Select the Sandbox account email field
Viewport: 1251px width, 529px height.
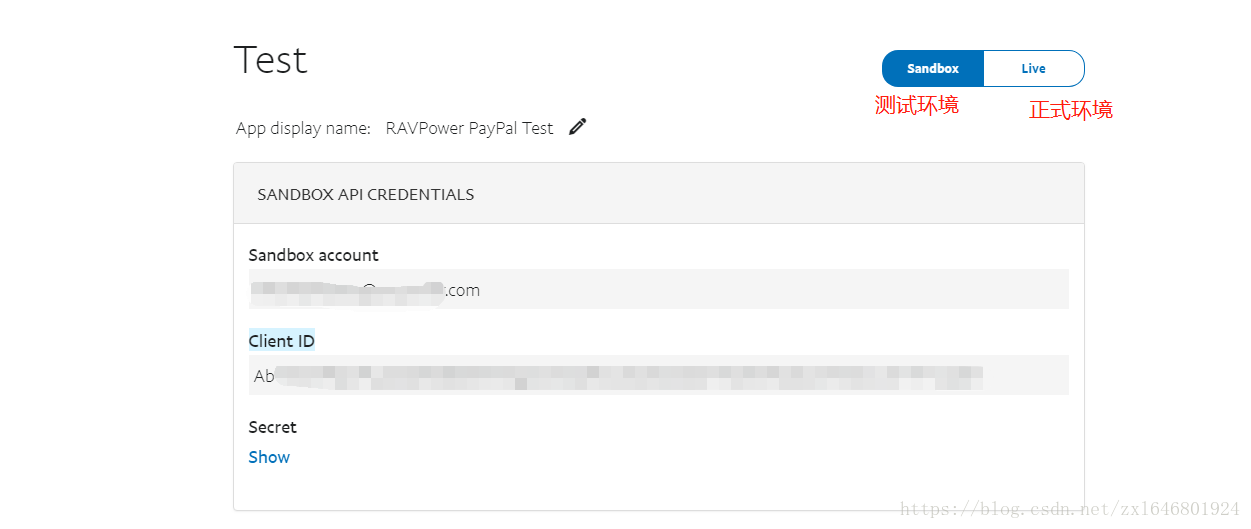[x=658, y=289]
